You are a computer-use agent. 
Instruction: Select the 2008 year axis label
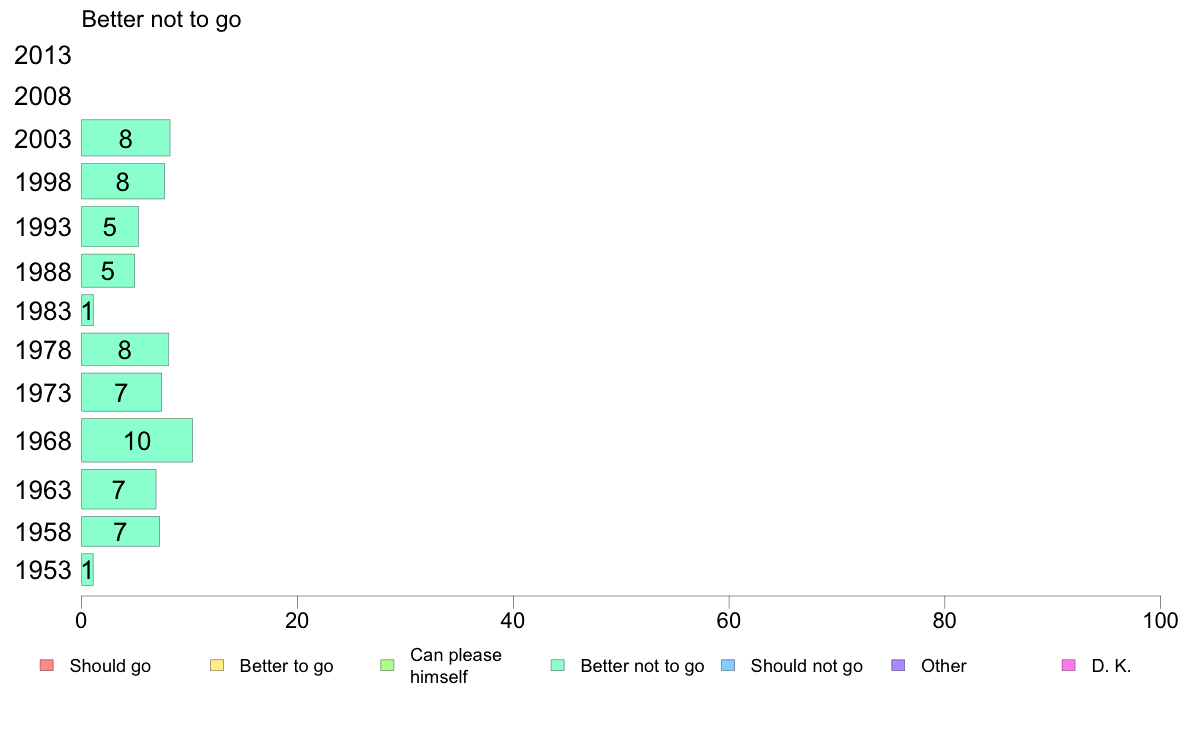click(42, 96)
